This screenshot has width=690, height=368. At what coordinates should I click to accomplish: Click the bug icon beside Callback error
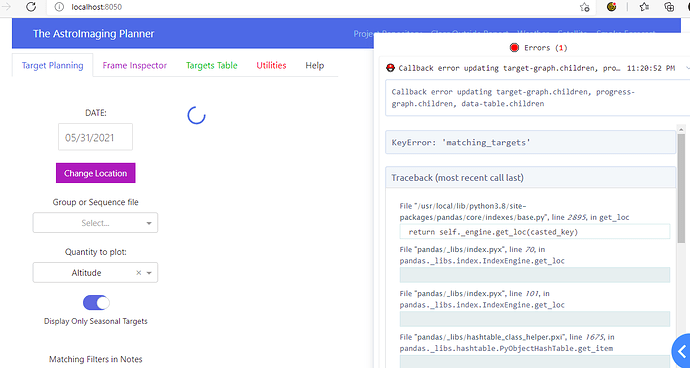pos(390,68)
